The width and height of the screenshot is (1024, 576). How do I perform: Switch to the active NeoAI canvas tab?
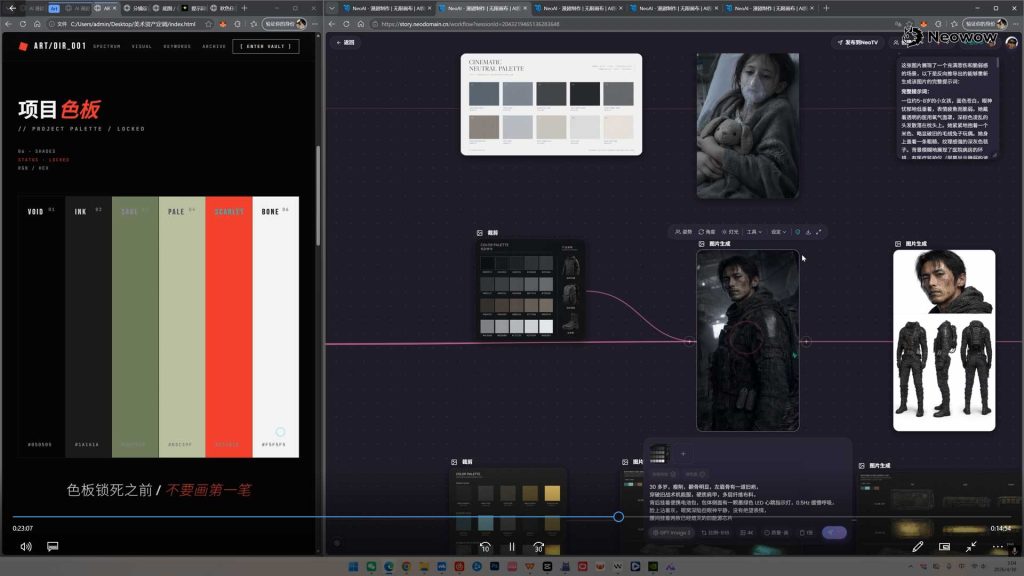click(x=481, y=8)
